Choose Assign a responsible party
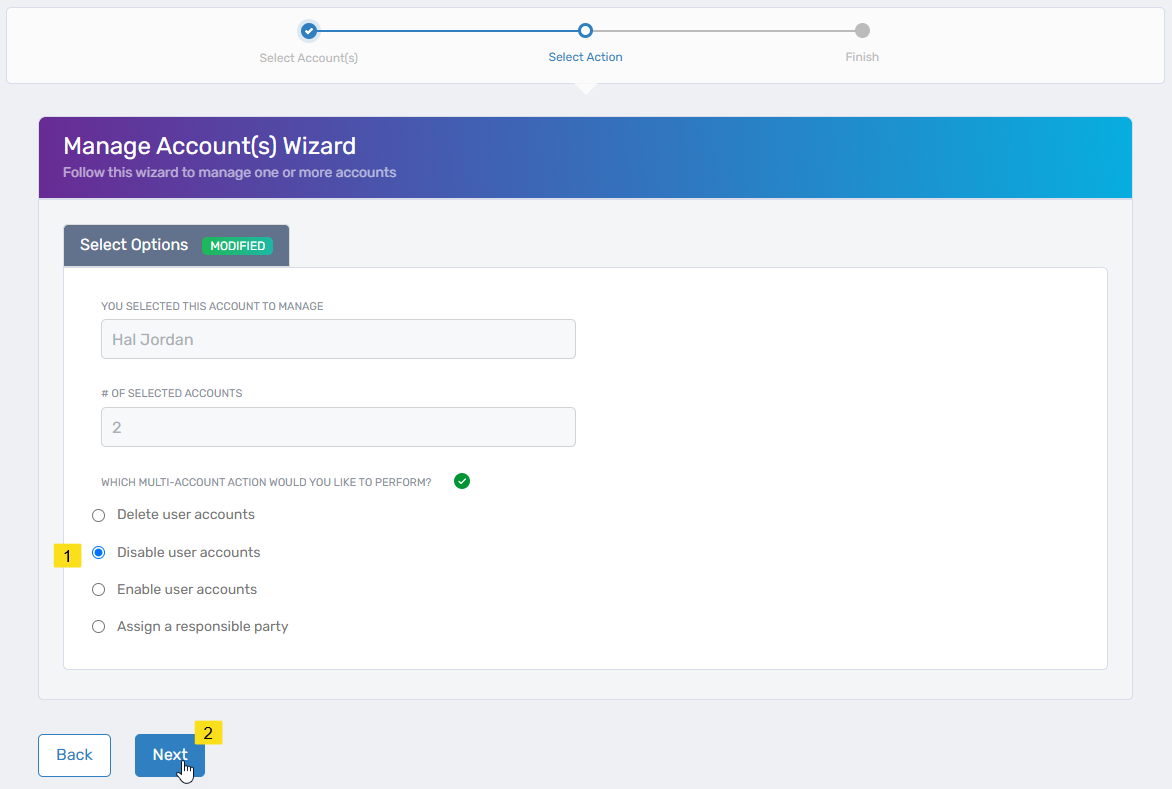The width and height of the screenshot is (1172, 789). pyautogui.click(x=98, y=626)
